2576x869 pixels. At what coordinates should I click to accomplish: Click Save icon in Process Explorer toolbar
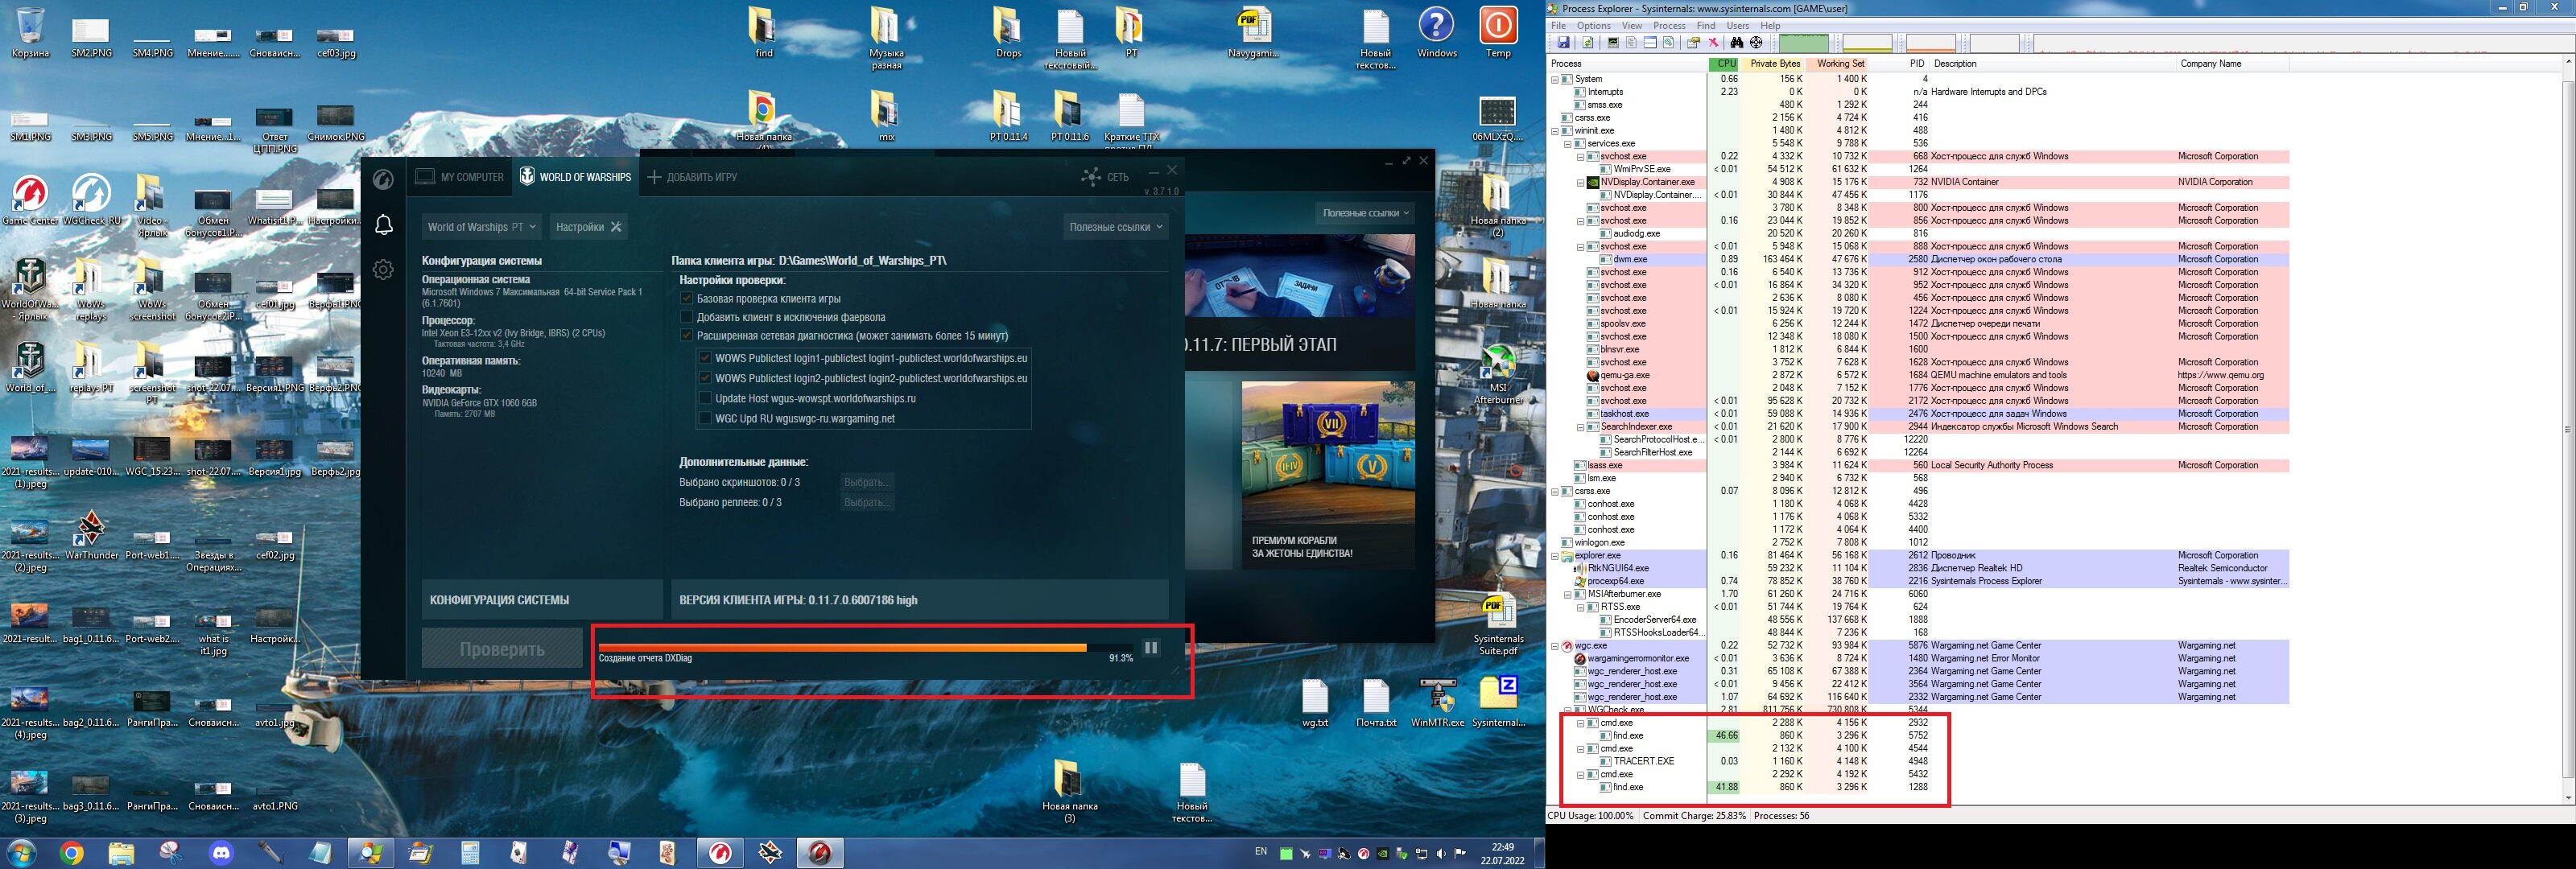pos(1563,43)
